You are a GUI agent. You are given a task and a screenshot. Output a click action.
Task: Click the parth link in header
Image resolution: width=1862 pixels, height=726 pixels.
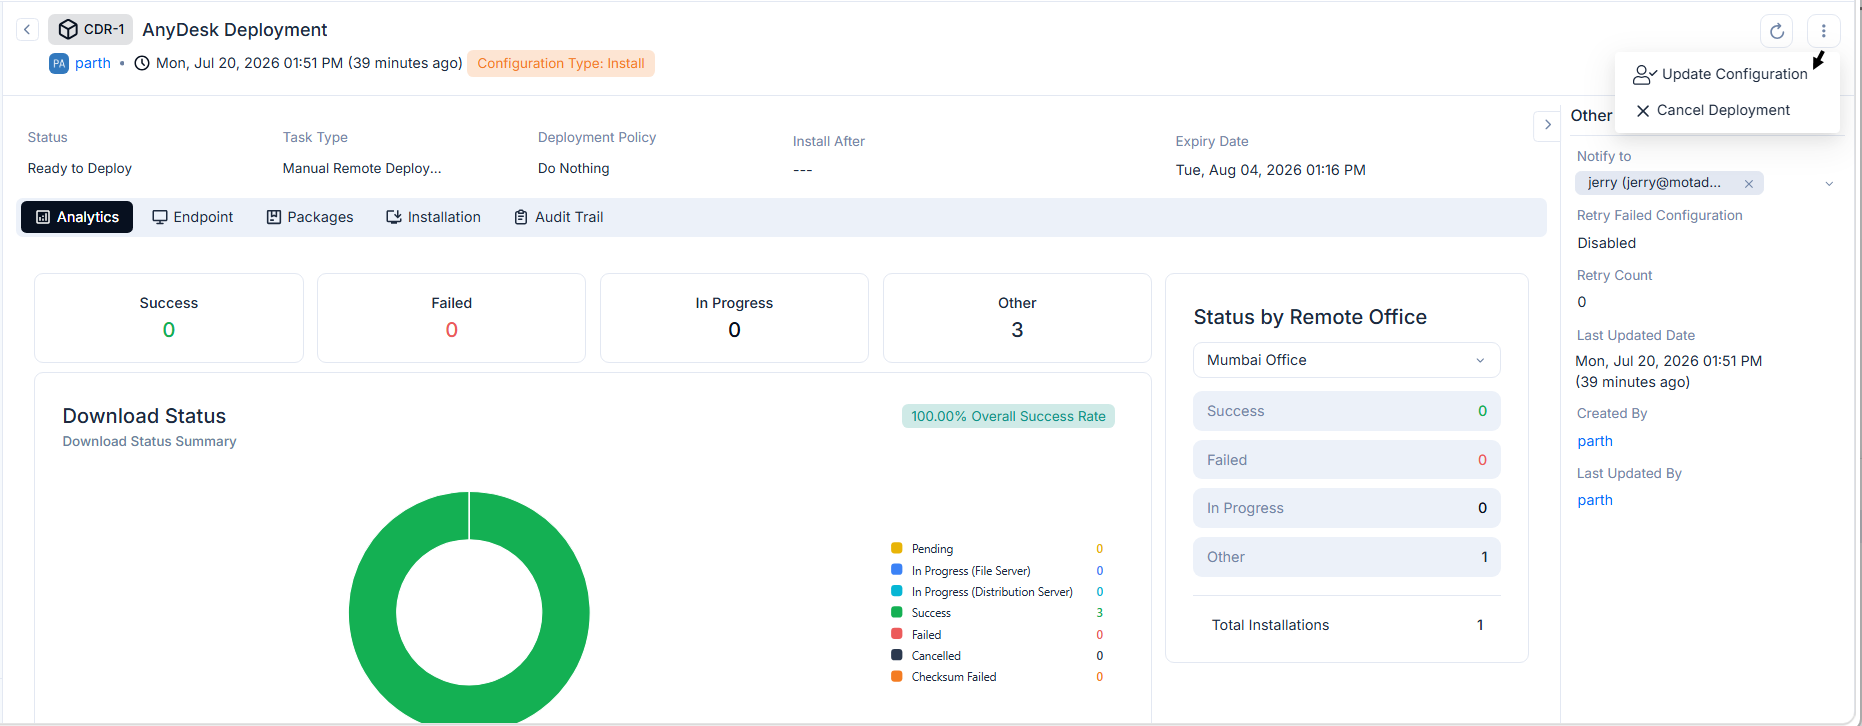[x=93, y=63]
